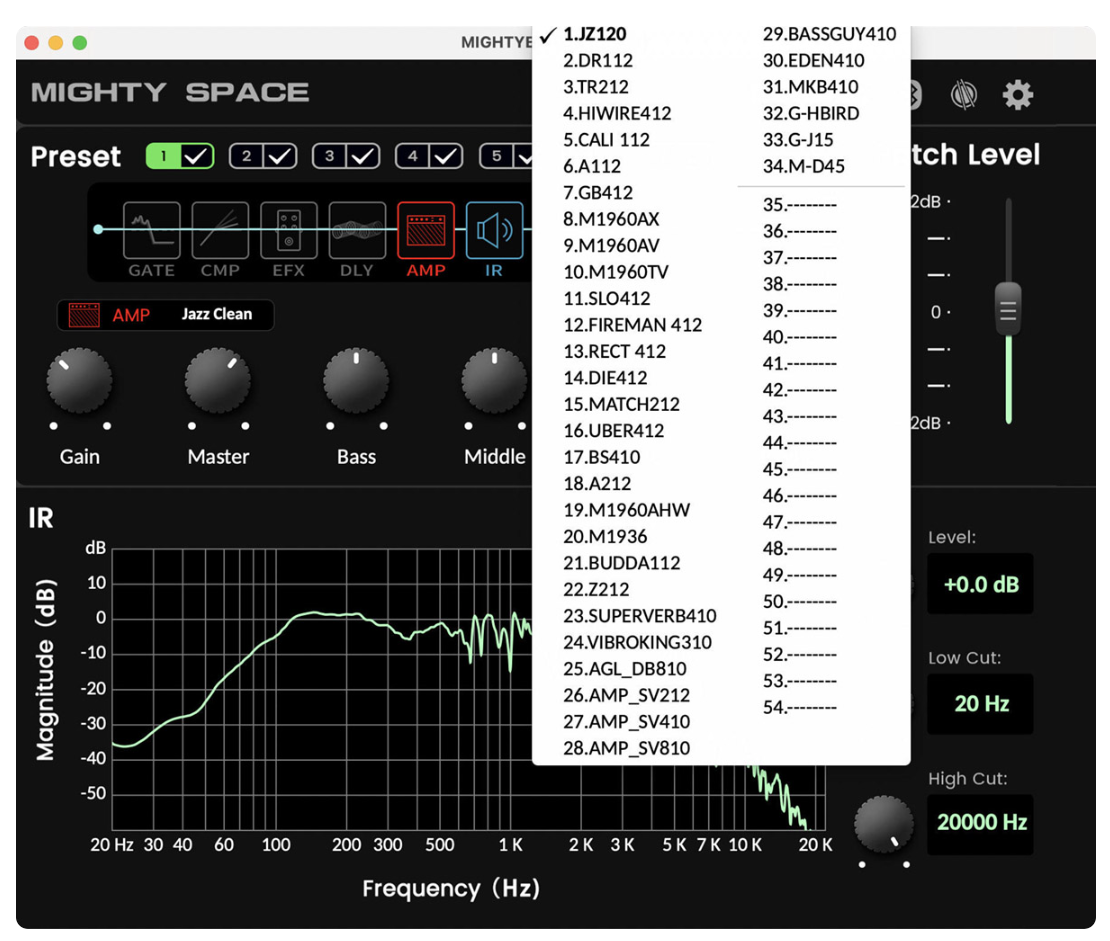This screenshot has height=941, width=1110.
Task: Pick 29.BASSGUY410 in the IR menu
Action: (829, 34)
